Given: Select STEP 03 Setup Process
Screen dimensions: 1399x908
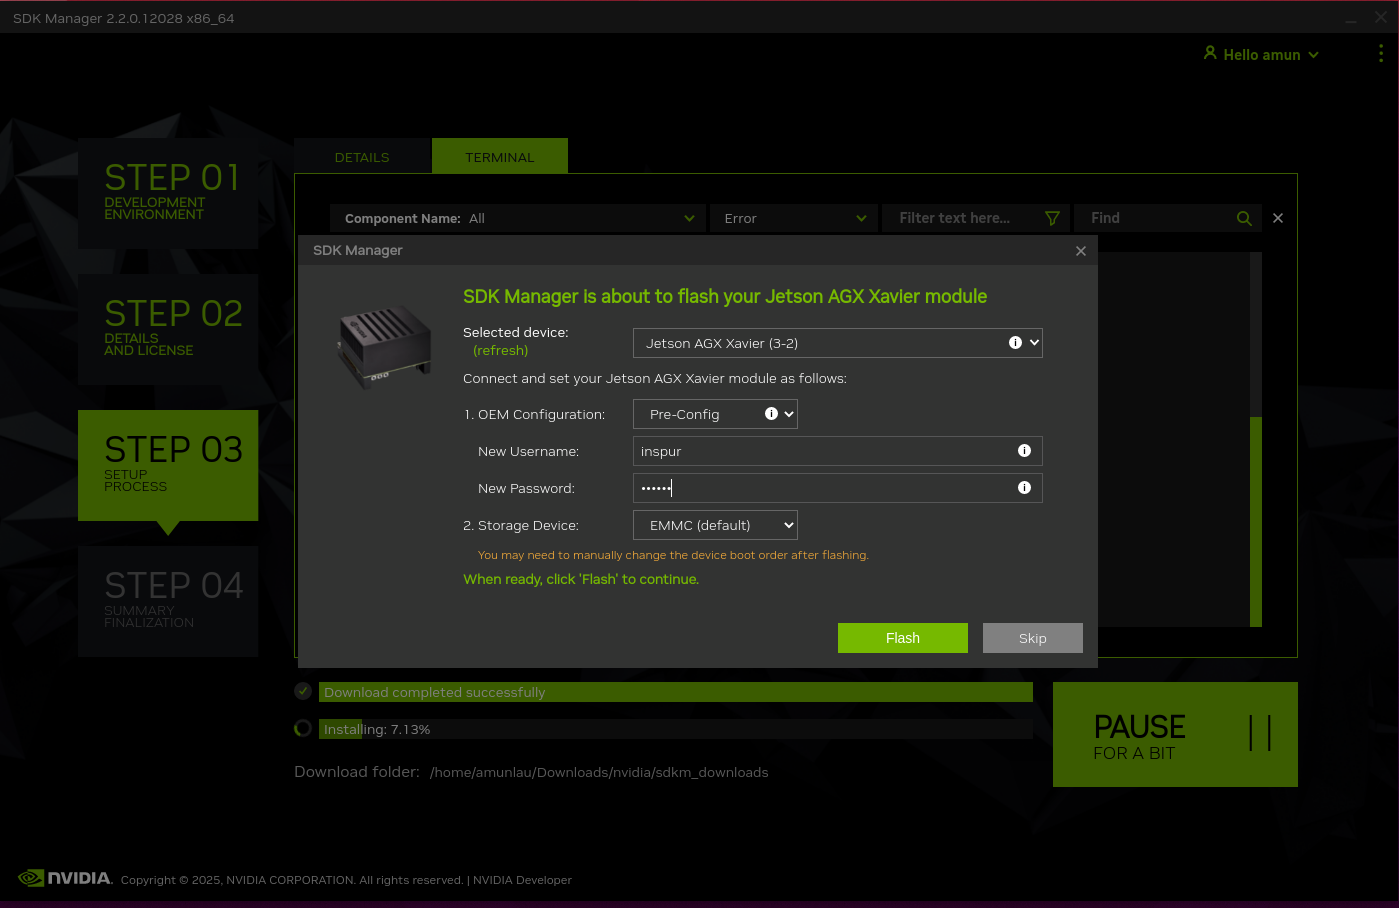Looking at the screenshot, I should [168, 465].
